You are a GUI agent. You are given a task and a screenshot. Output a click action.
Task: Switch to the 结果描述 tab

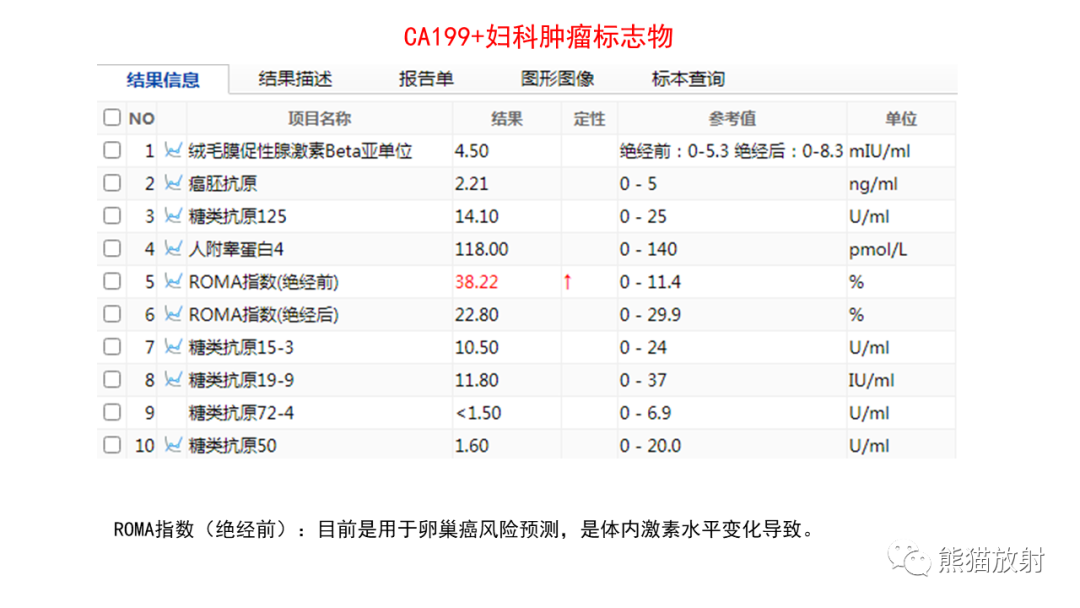[x=295, y=79]
